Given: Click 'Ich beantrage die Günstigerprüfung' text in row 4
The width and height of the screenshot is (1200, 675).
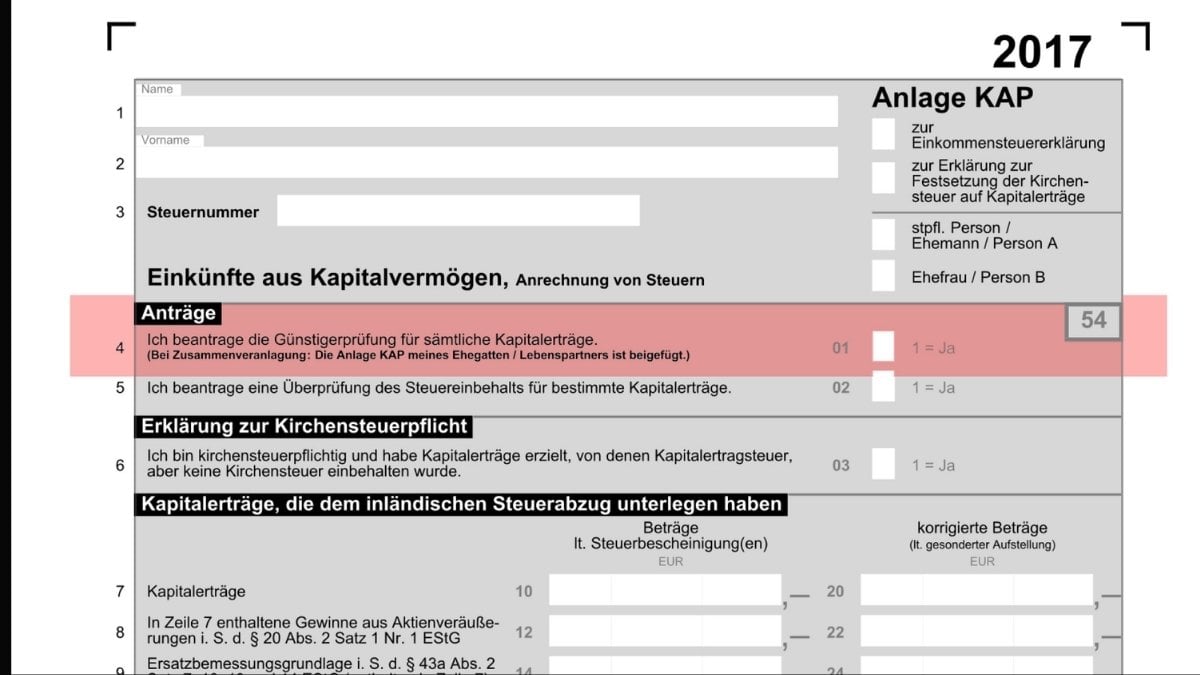Looking at the screenshot, I should point(372,340).
